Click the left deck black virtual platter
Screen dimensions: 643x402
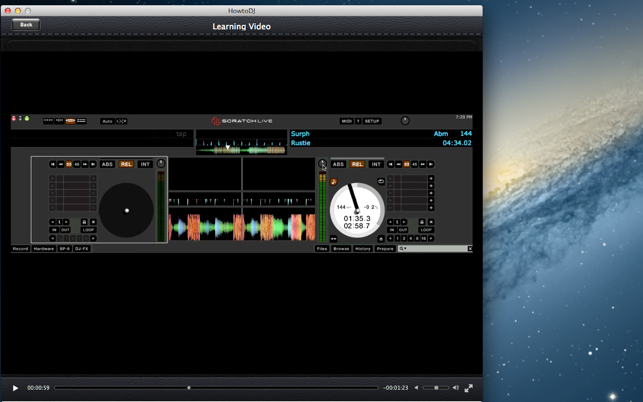[x=126, y=210]
